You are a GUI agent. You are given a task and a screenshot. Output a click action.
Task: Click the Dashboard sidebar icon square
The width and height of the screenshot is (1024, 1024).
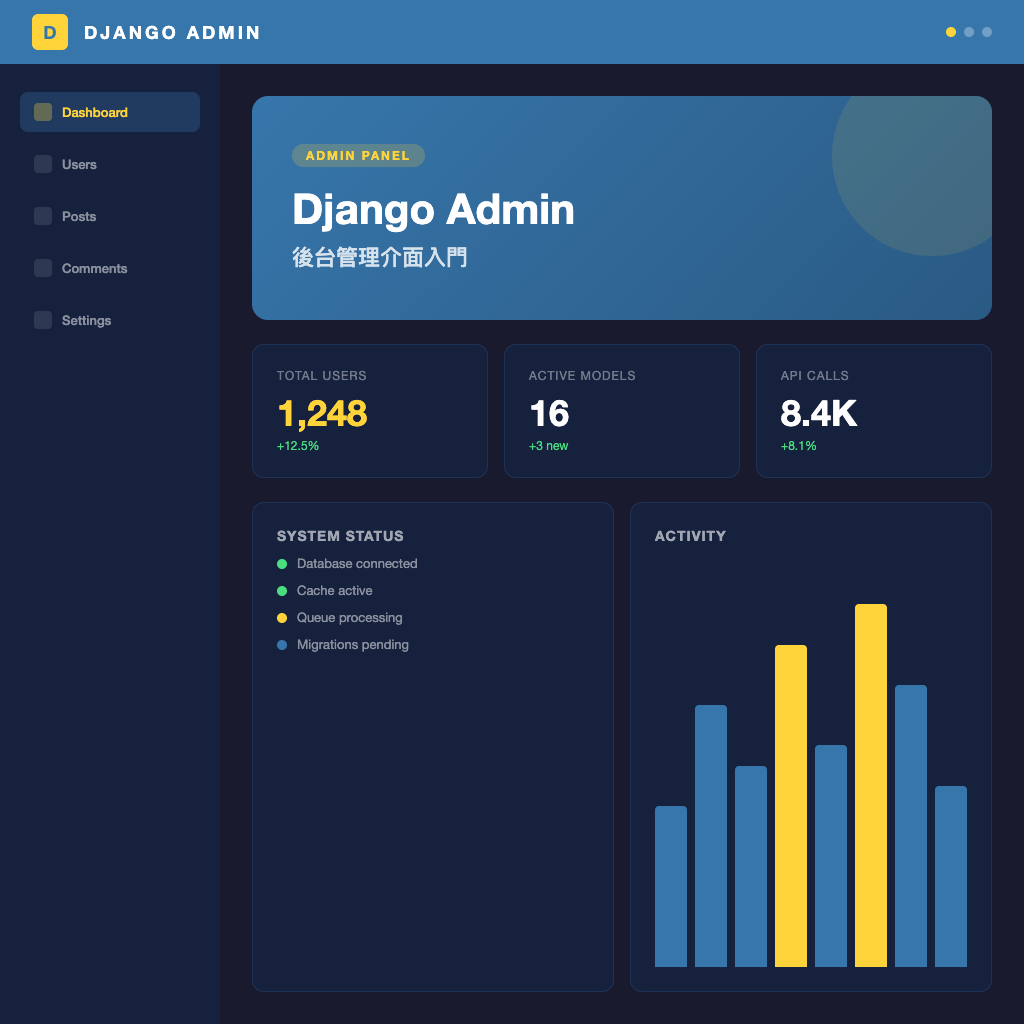(x=43, y=112)
